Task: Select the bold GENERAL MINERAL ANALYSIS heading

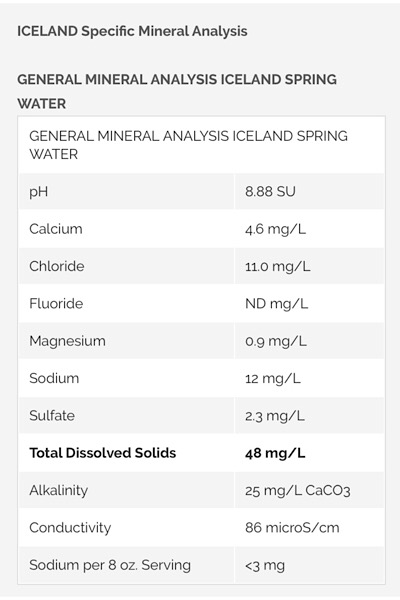Action: pyautogui.click(x=177, y=91)
